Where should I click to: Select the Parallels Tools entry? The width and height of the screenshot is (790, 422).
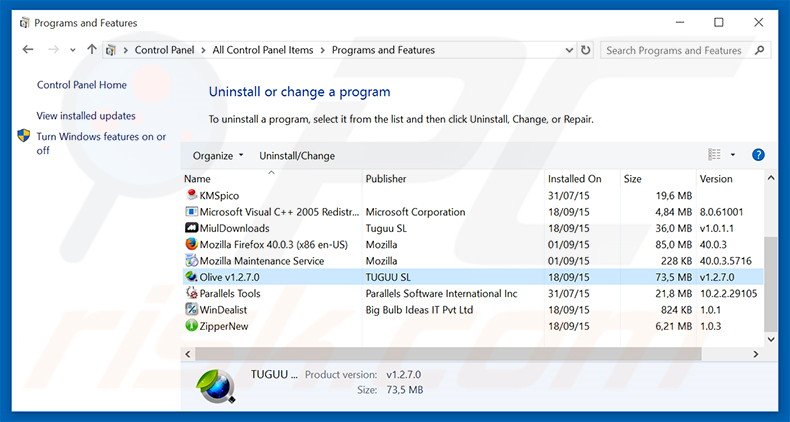[x=472, y=293]
